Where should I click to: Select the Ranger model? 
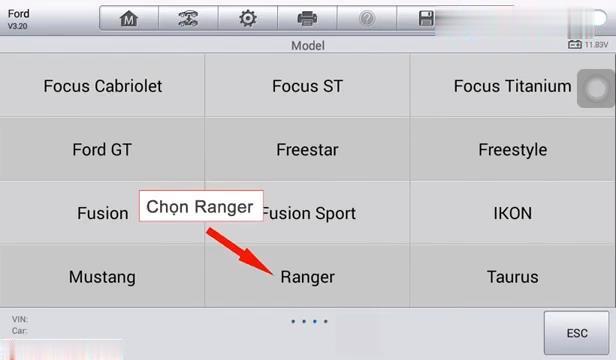coord(308,277)
